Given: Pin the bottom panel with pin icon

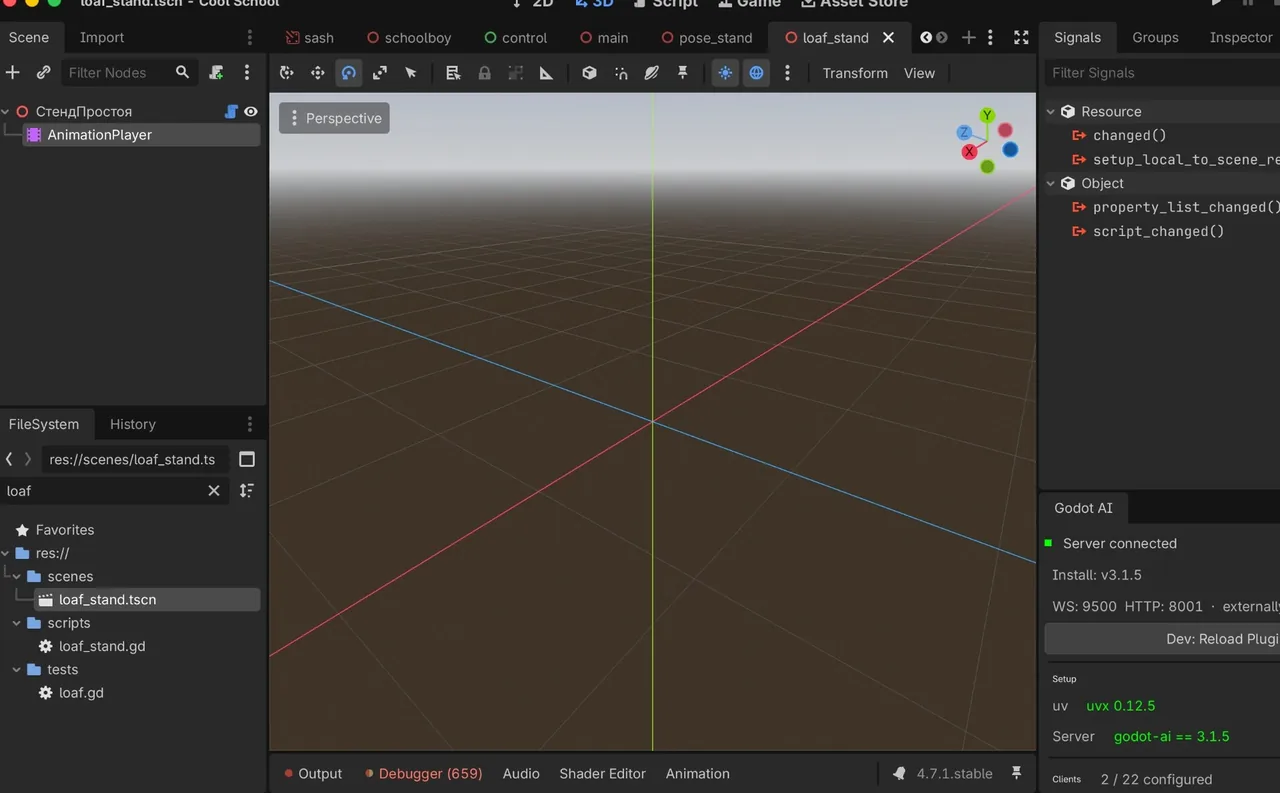Looking at the screenshot, I should [x=1017, y=773].
